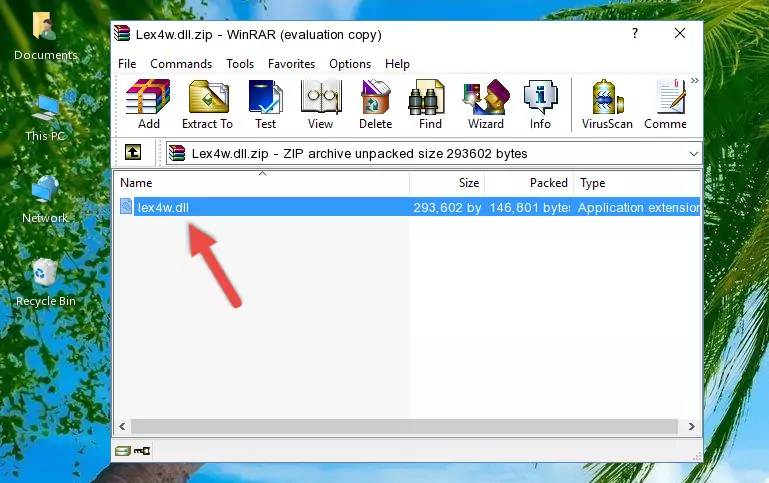Click the WinRAR title bar icon
Viewport: 769px width, 483px height.
click(x=122, y=33)
